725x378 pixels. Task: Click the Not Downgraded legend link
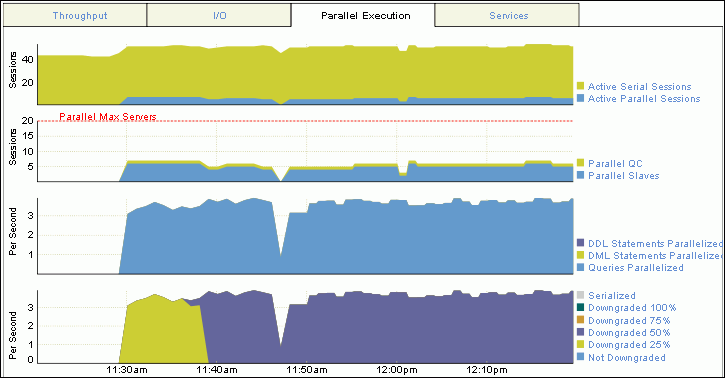click(x=627, y=358)
